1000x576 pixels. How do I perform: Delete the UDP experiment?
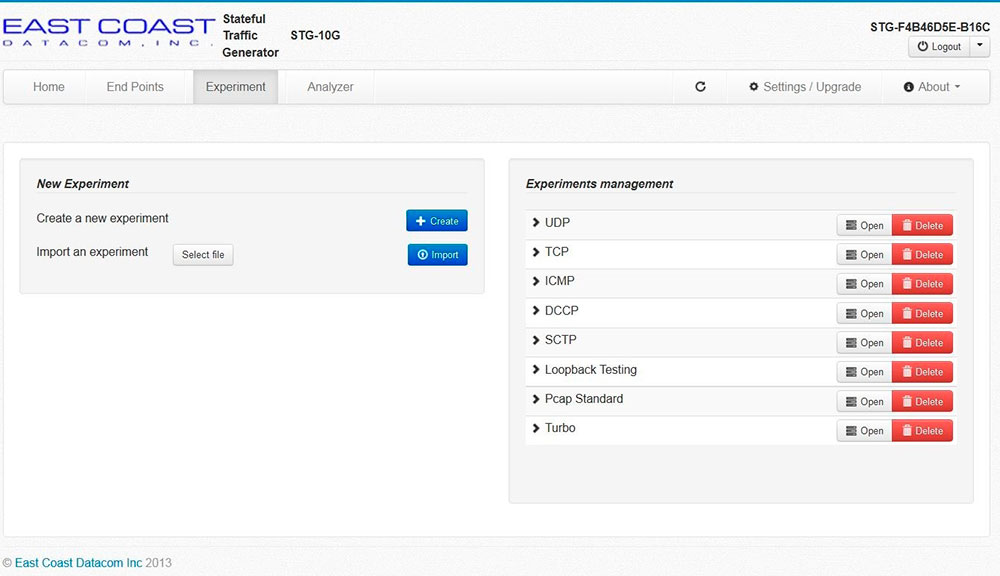(921, 225)
